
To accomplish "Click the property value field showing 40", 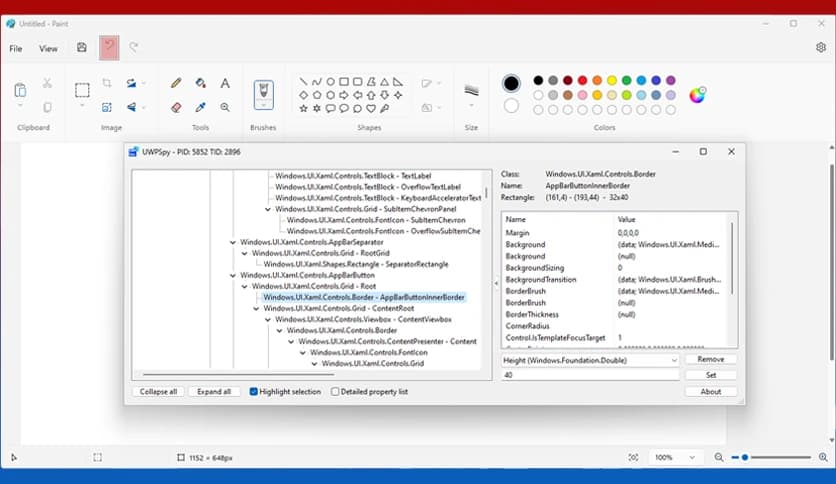I will (590, 375).
